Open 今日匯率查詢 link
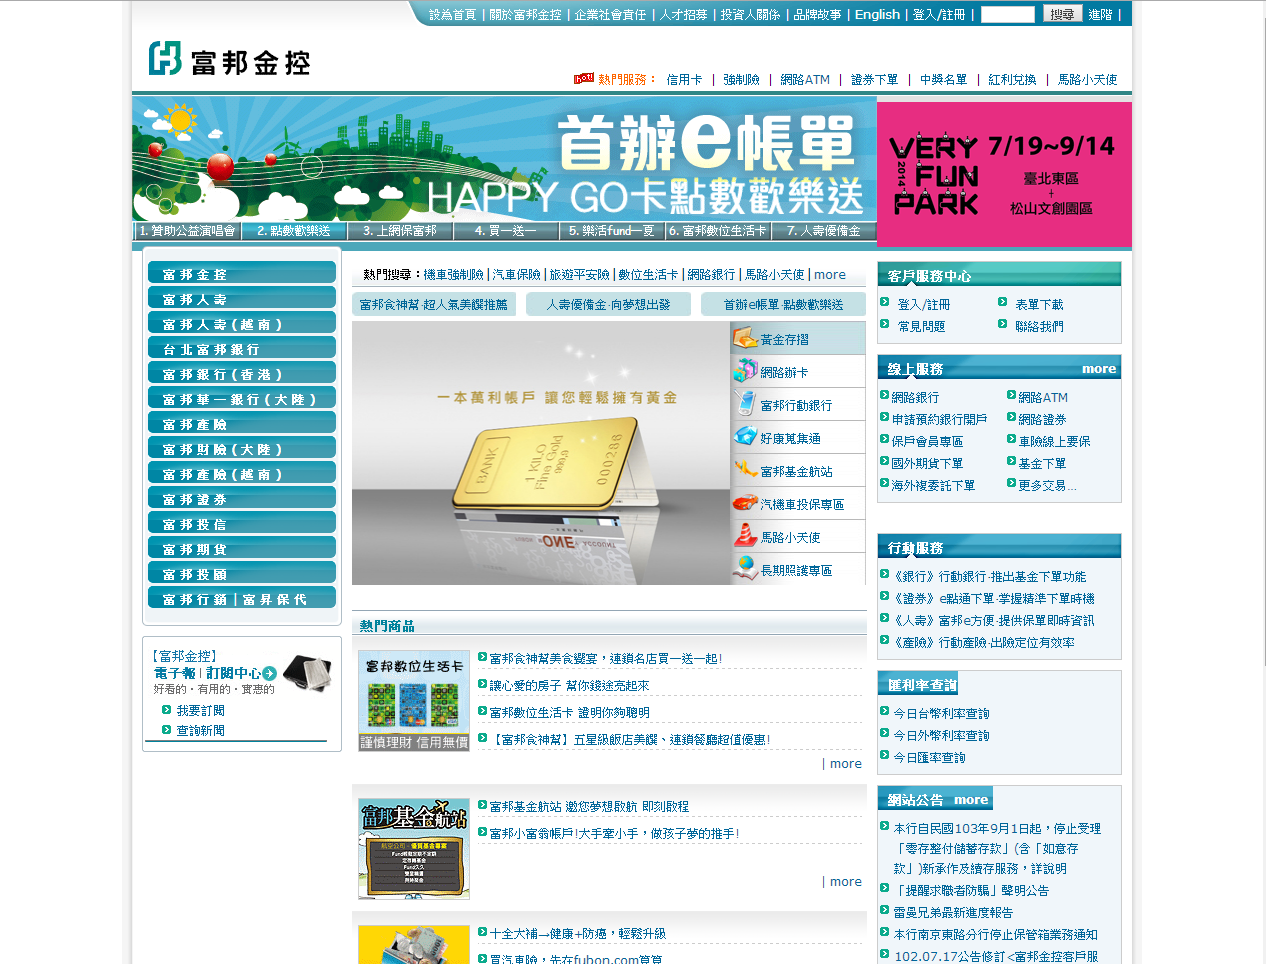 click(929, 757)
